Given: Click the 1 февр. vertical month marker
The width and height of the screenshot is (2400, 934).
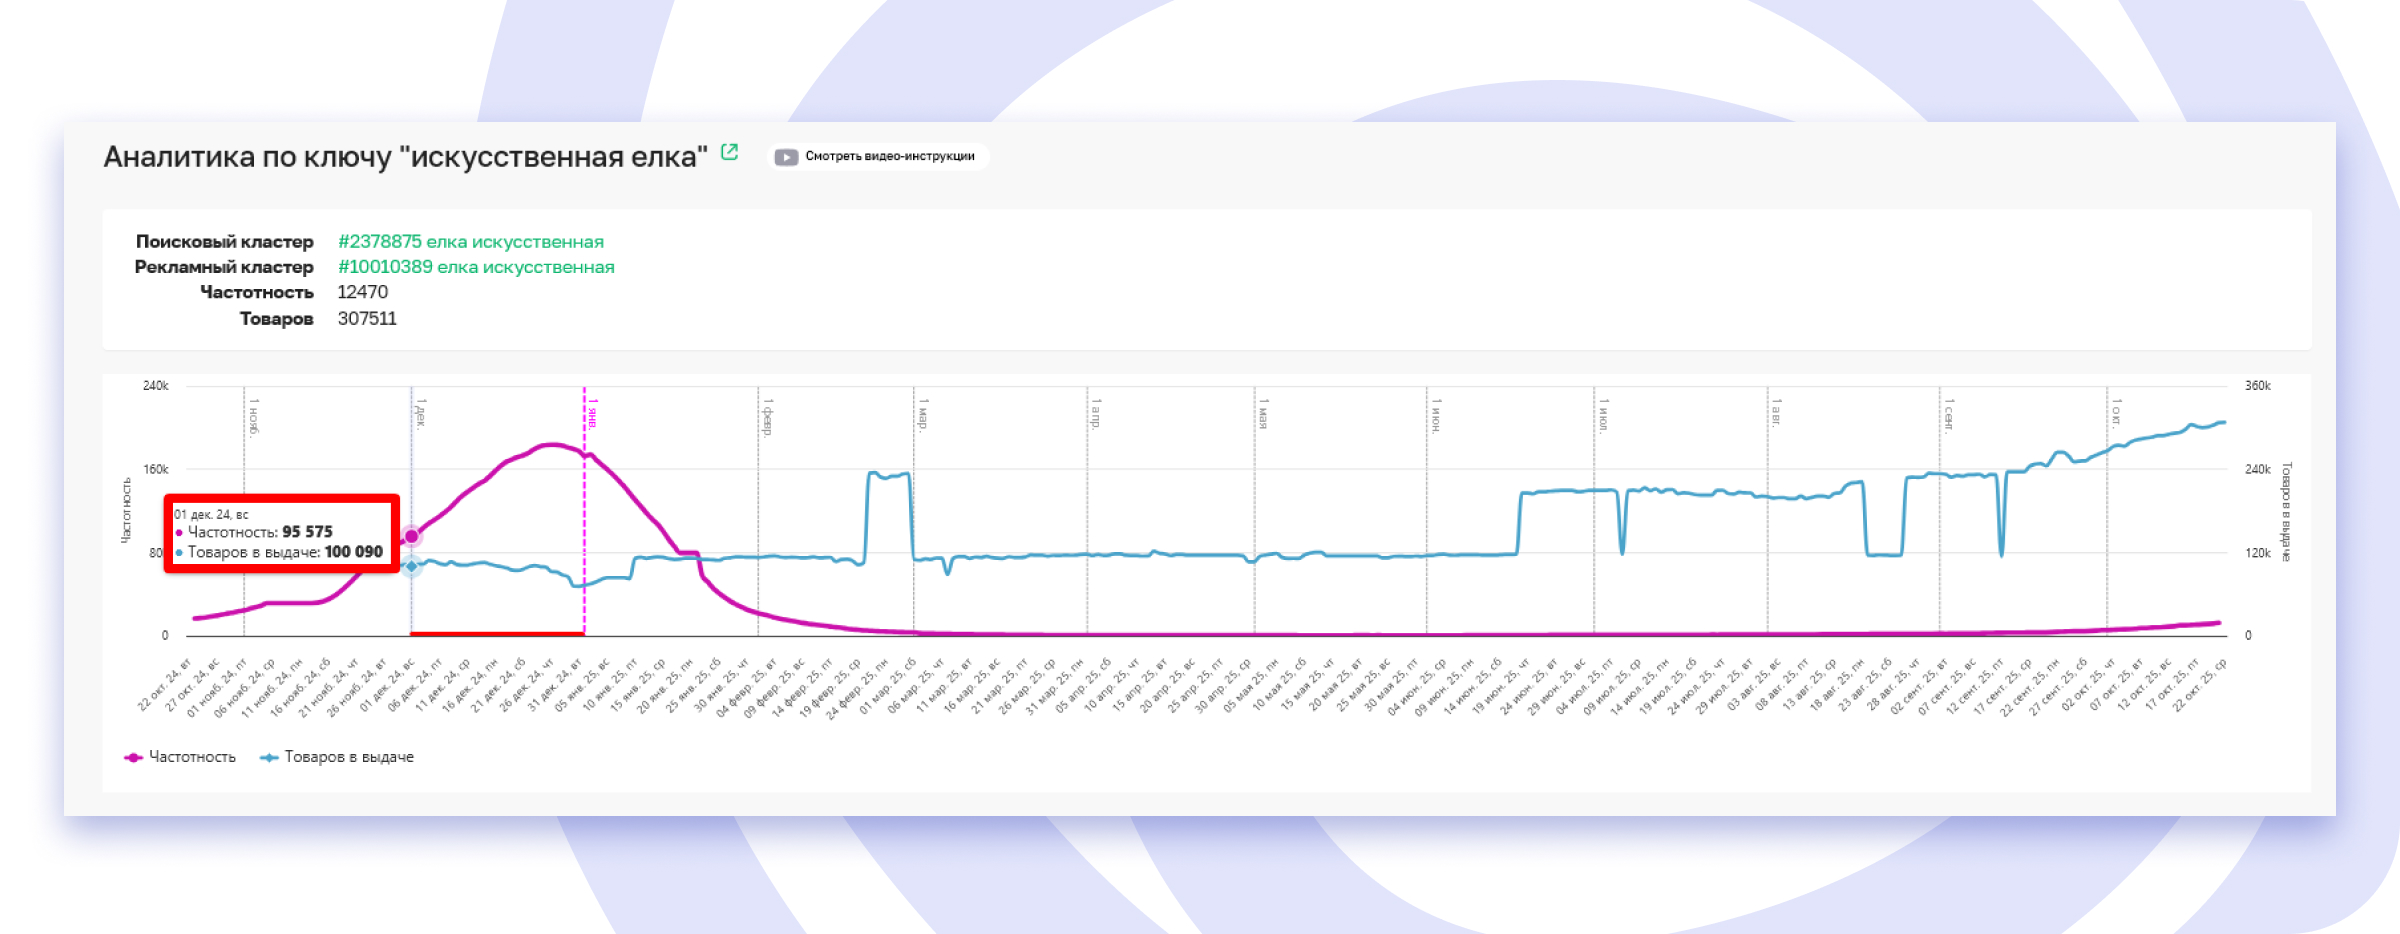Looking at the screenshot, I should (758, 500).
